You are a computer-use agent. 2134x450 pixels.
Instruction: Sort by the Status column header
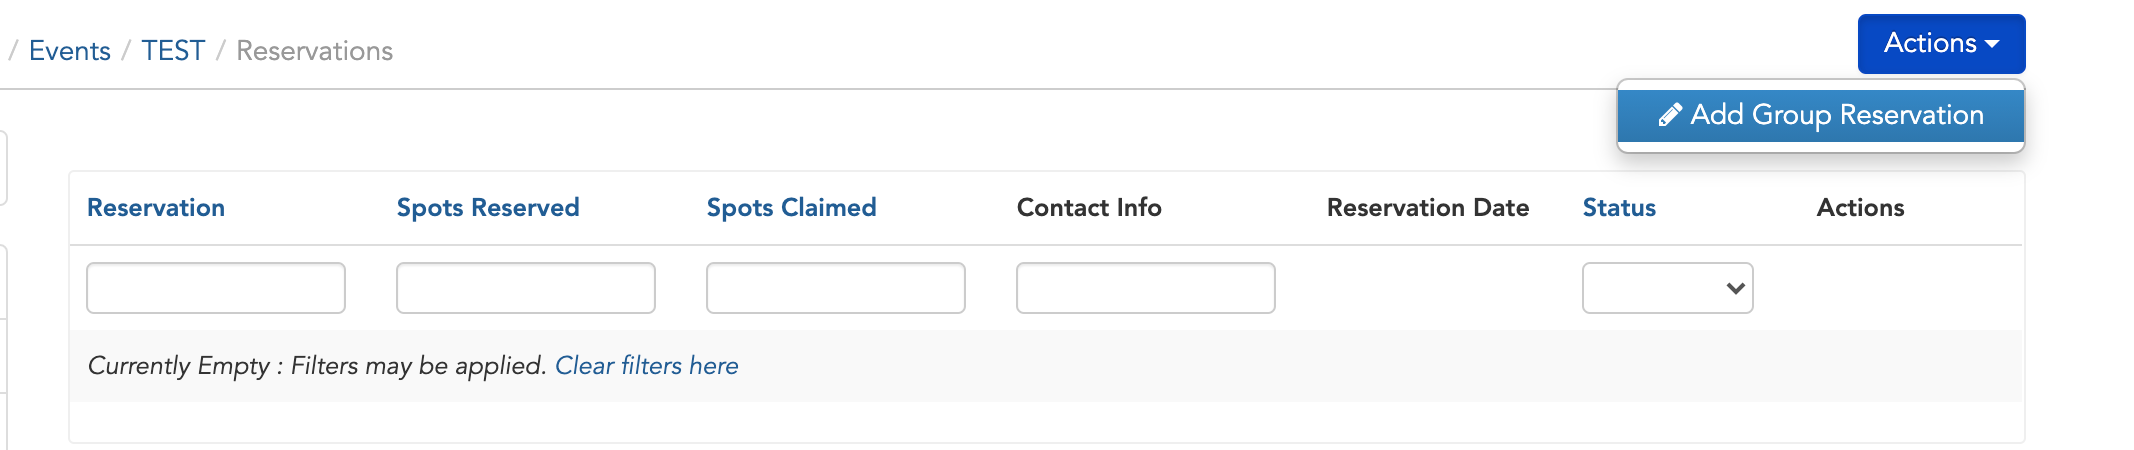tap(1619, 207)
